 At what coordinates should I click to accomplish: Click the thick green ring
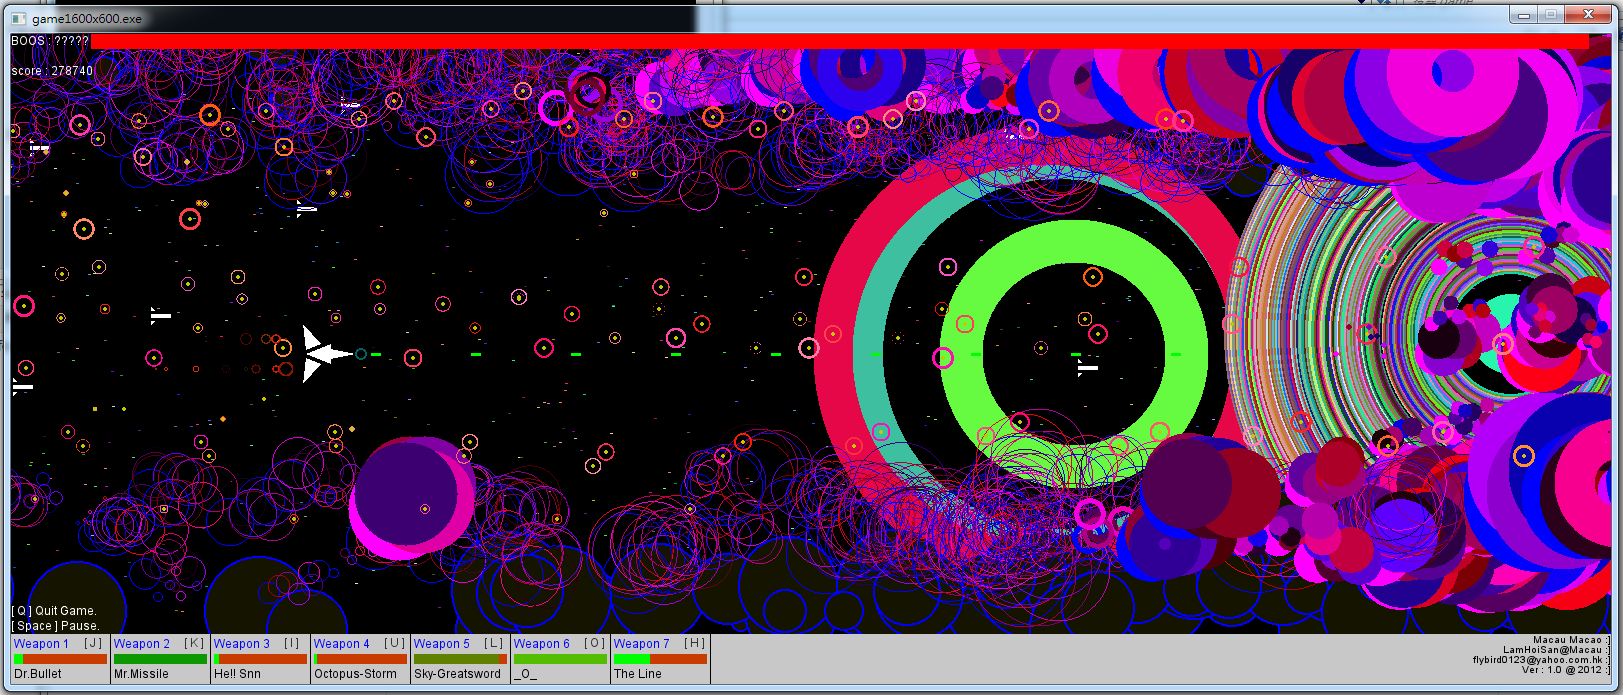(1073, 355)
